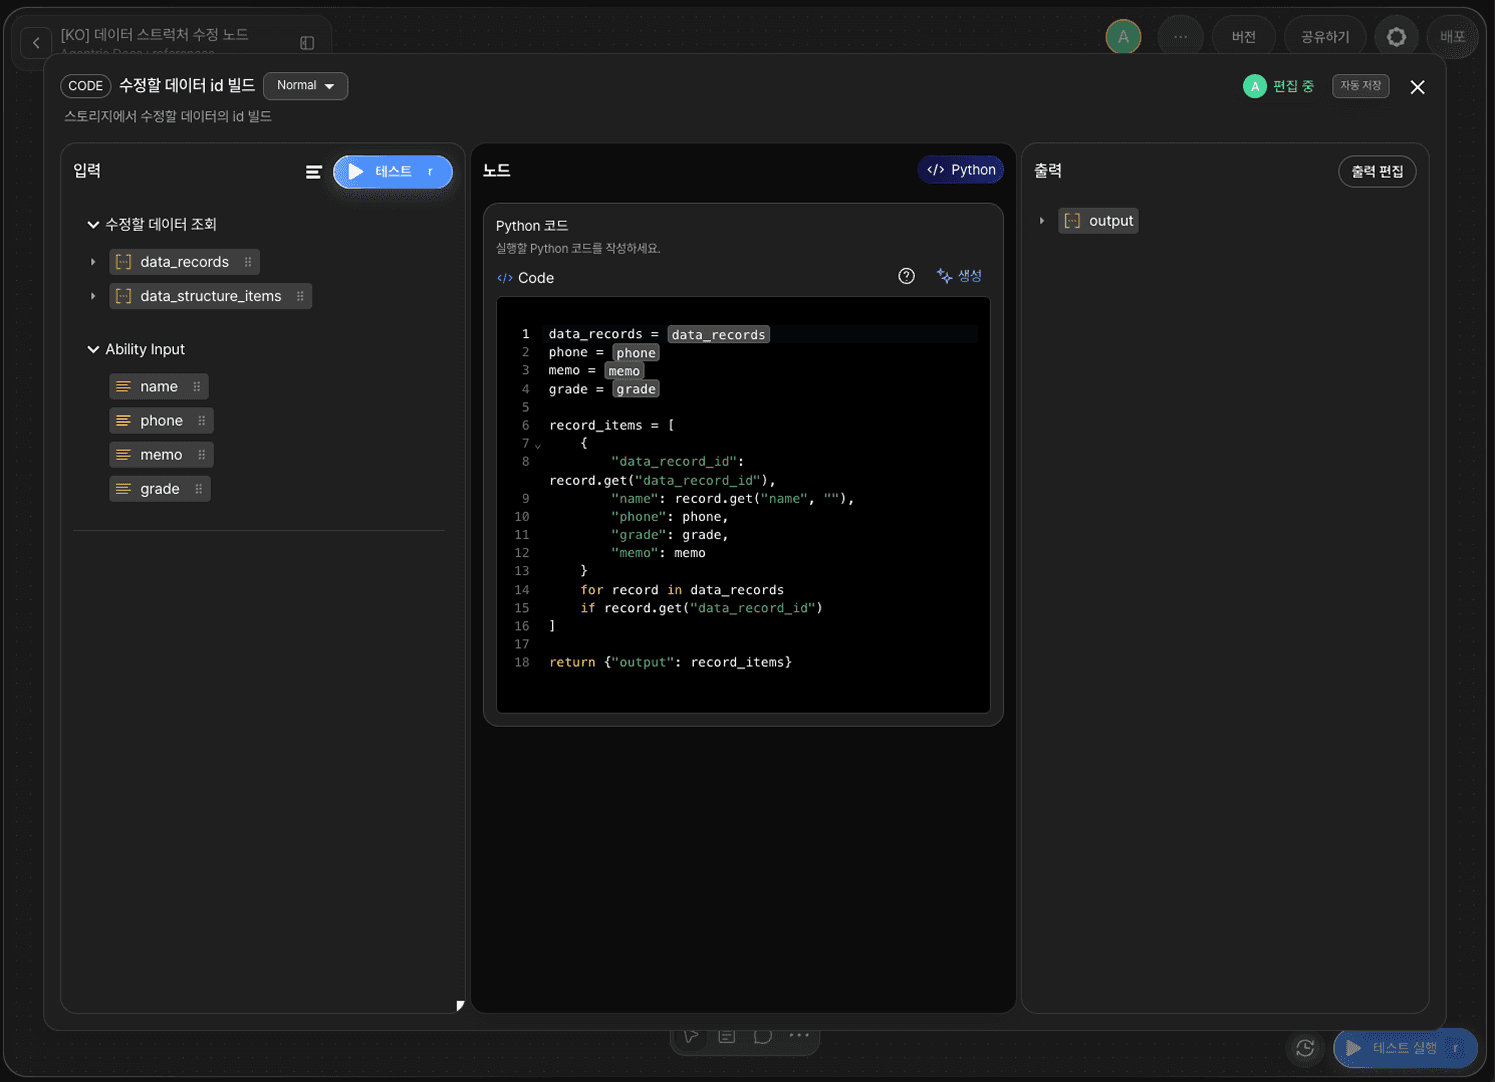The width and height of the screenshot is (1495, 1082).
Task: Grab the drag handle of data_structure_items
Action: [x=300, y=296]
